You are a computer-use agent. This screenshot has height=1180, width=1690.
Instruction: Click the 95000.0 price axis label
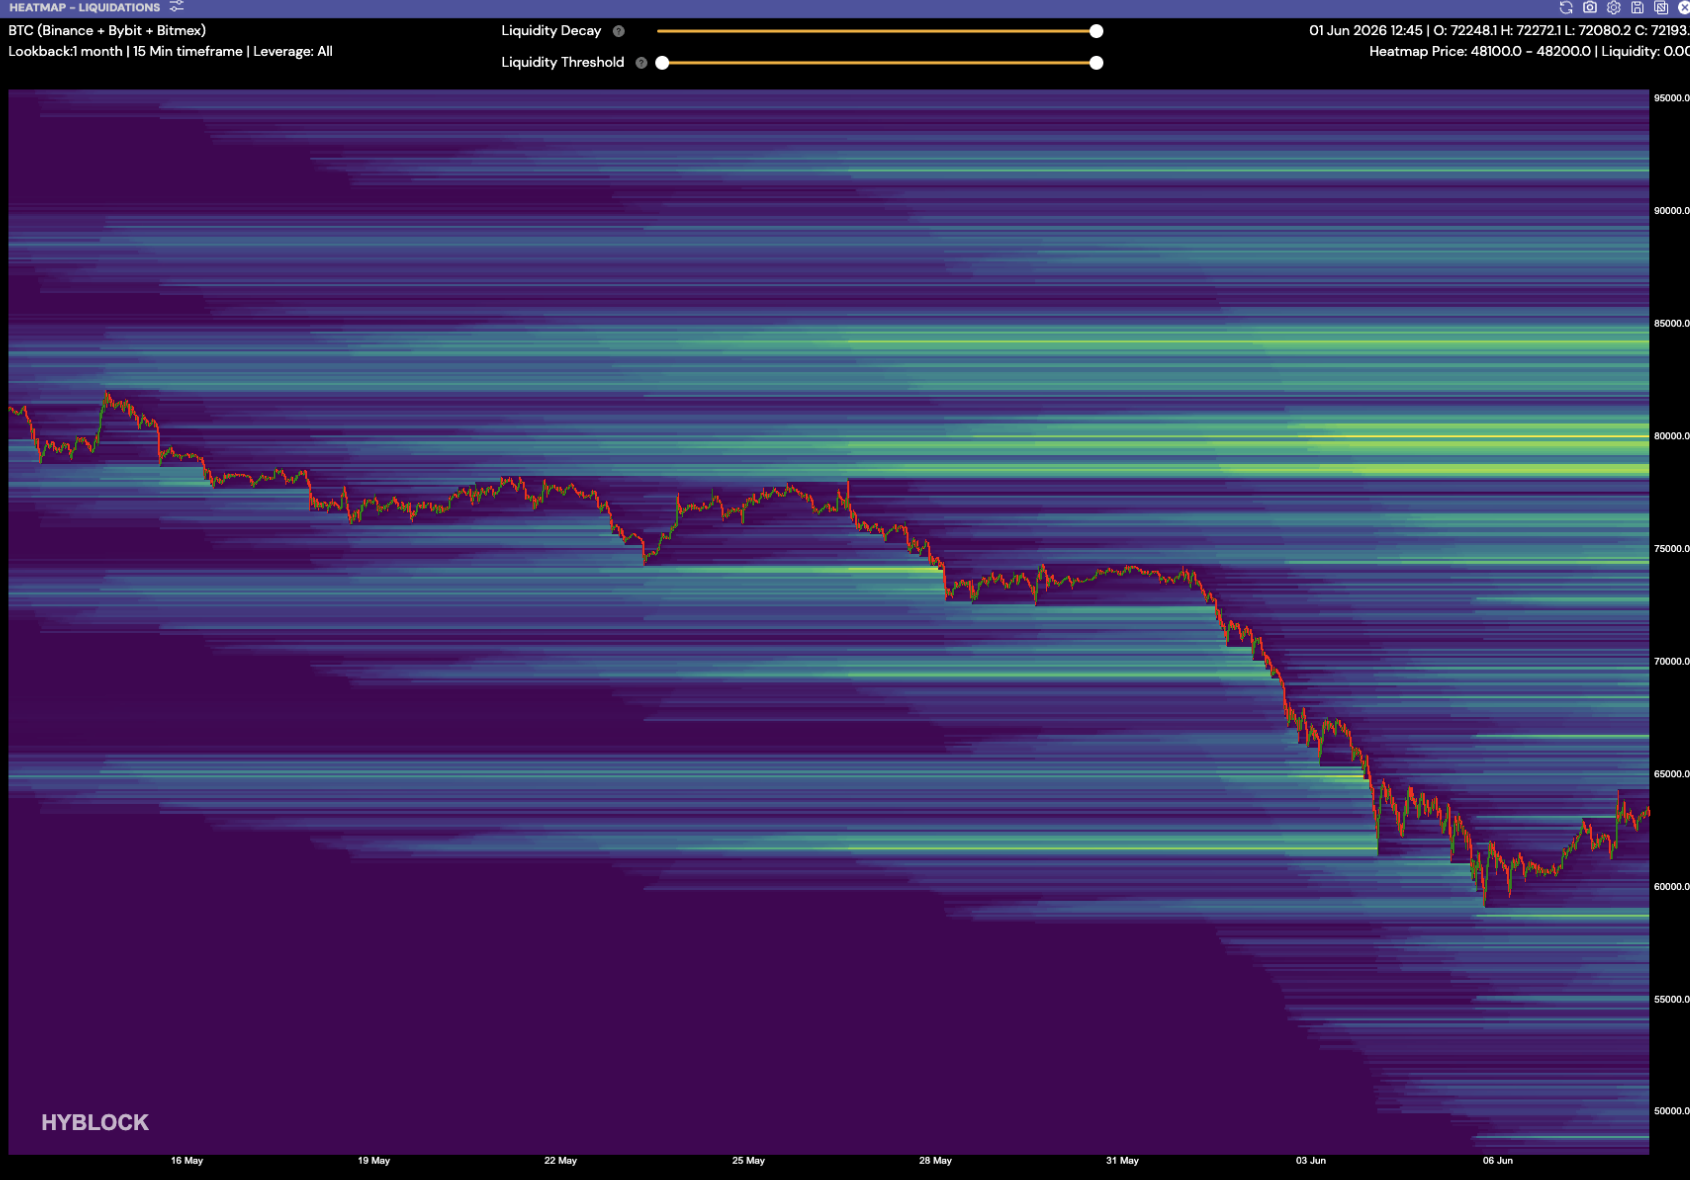1671,98
